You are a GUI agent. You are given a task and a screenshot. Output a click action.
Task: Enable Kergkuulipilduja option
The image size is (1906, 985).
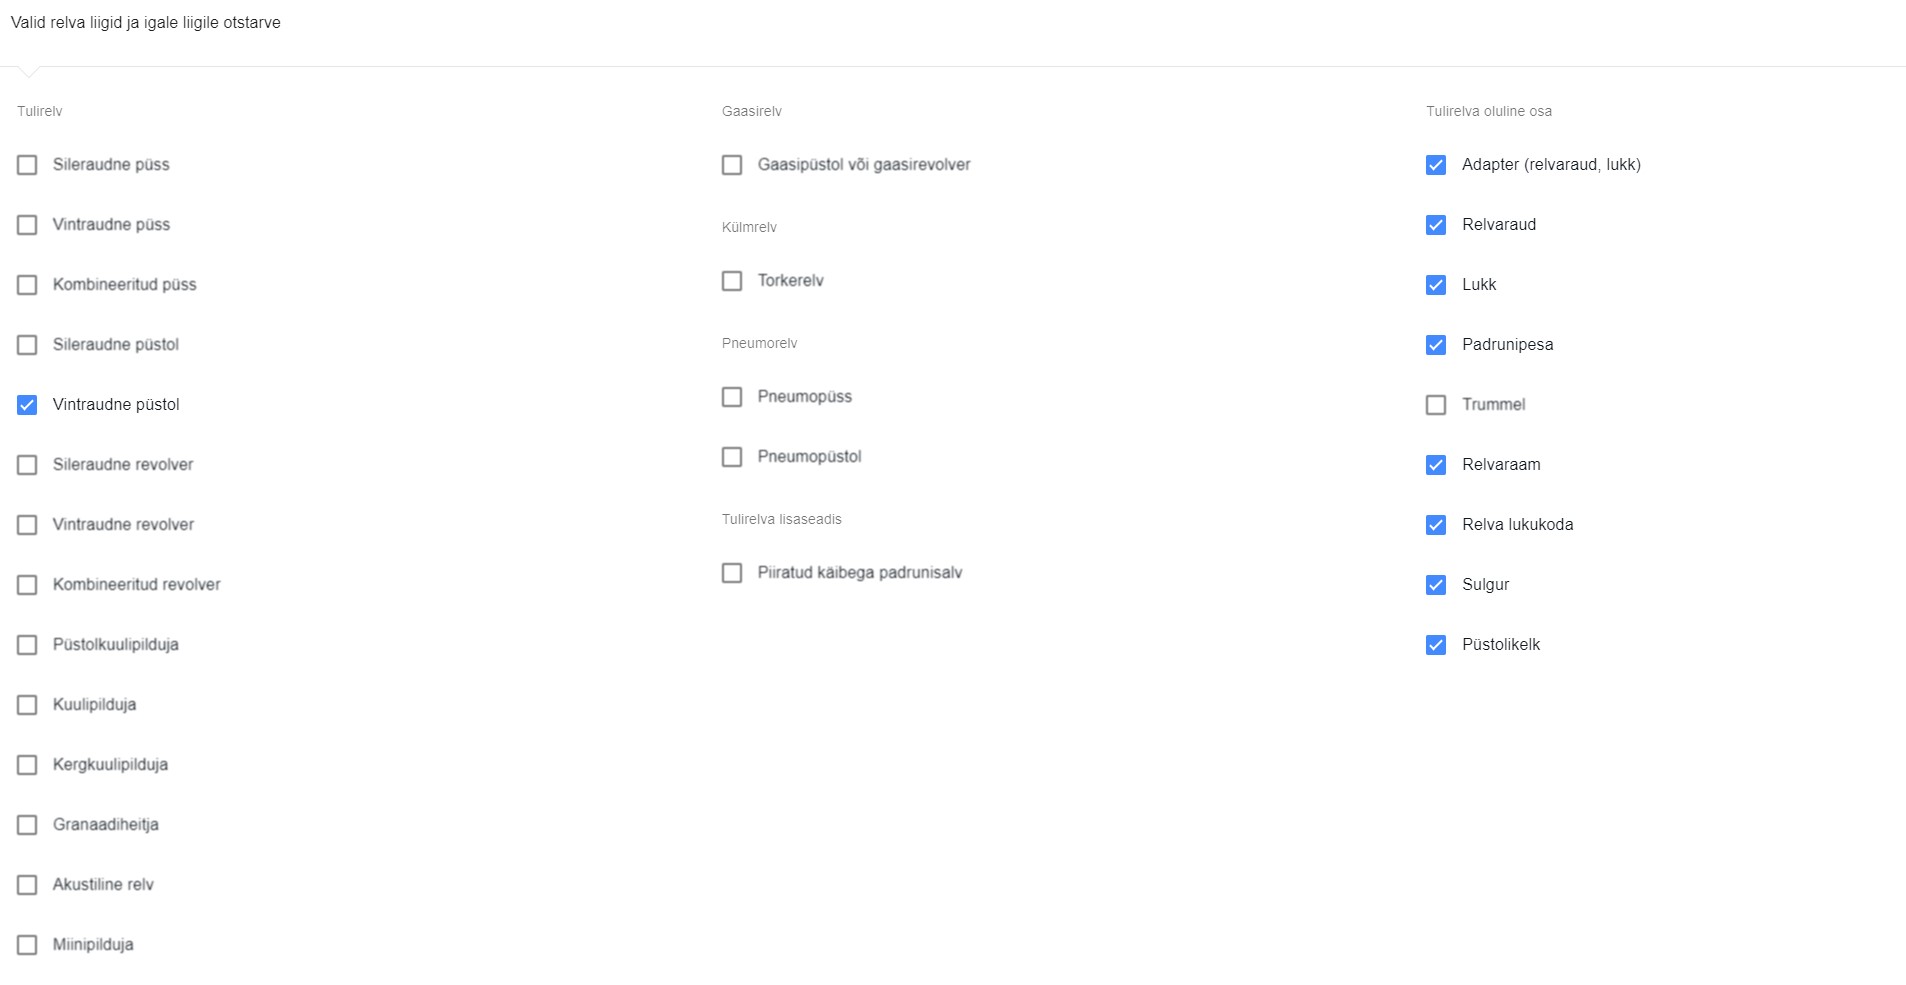point(27,765)
